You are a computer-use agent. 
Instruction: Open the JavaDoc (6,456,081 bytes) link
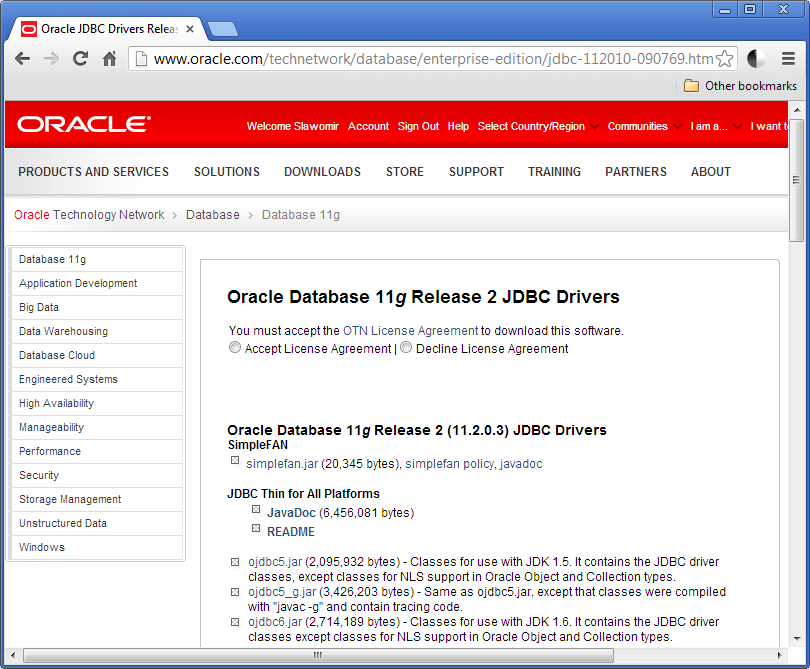(291, 512)
